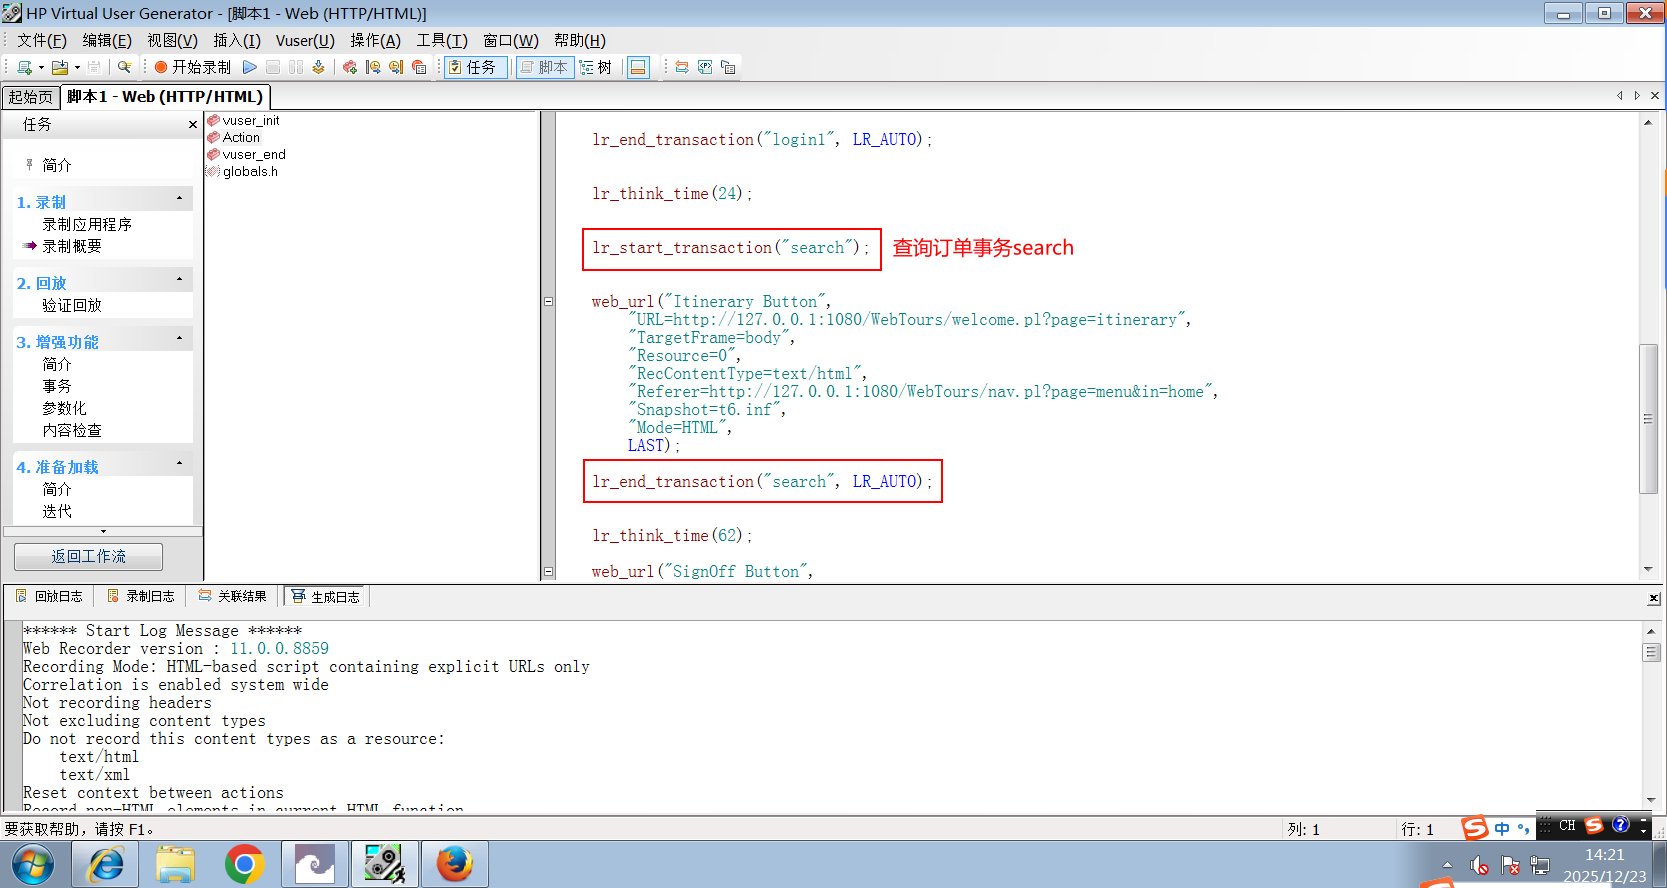1667x888 pixels.
Task: Select vuser_init in the script tree
Action: tap(250, 121)
